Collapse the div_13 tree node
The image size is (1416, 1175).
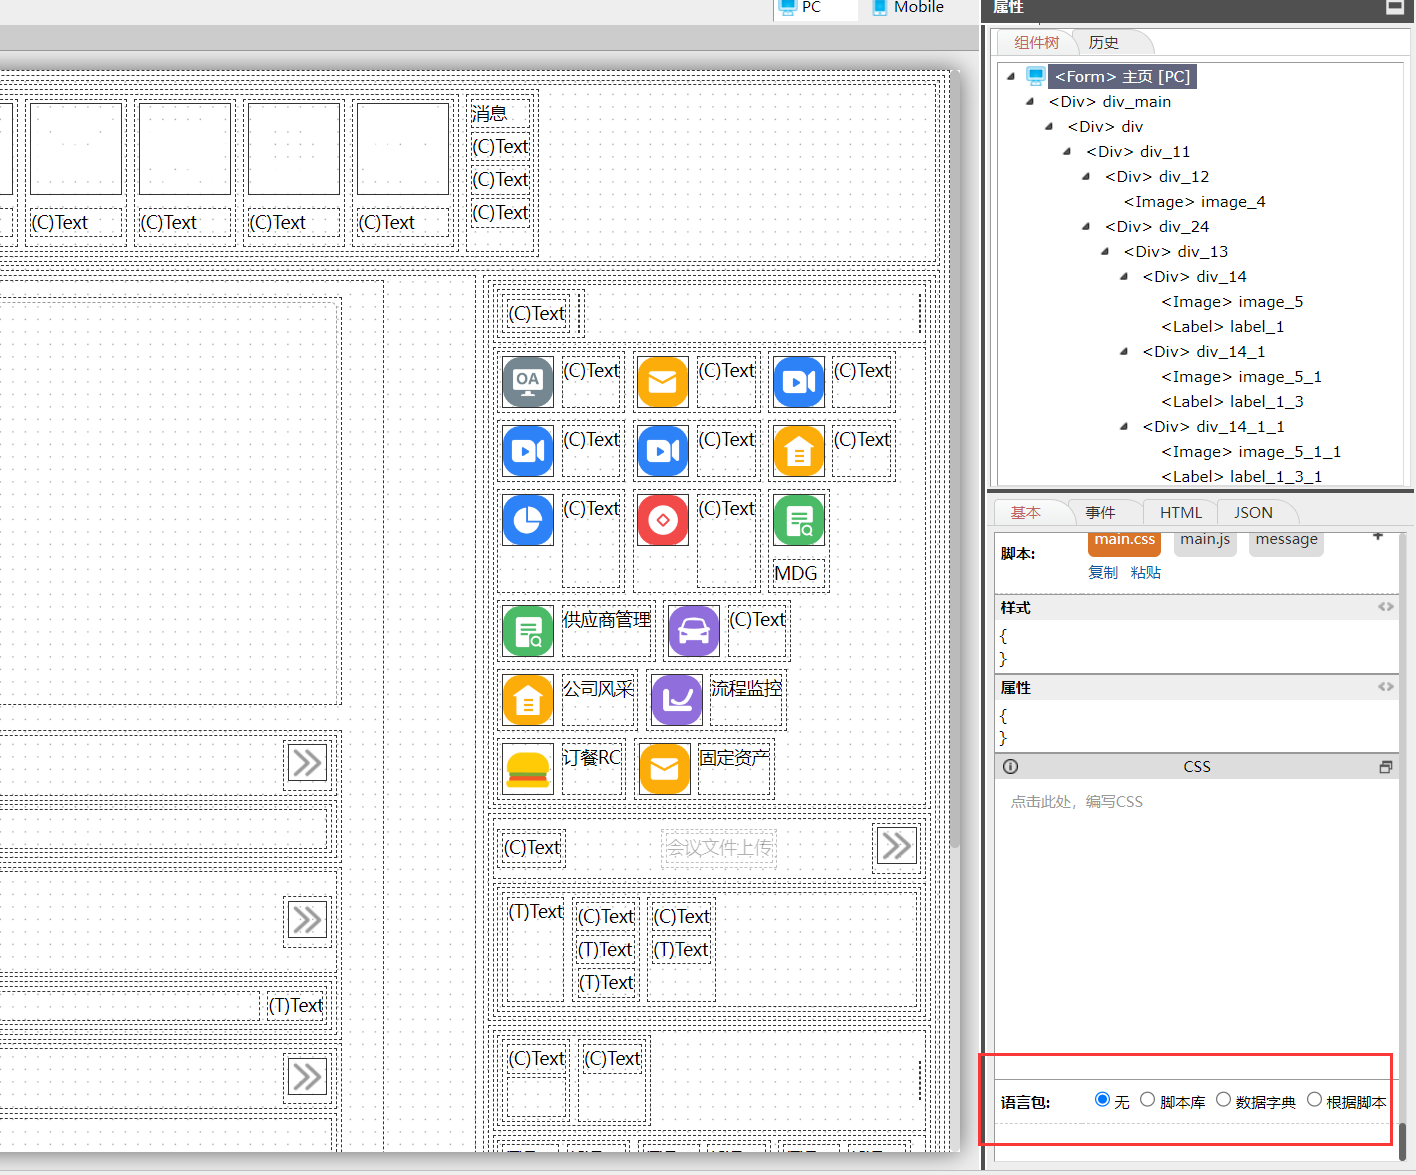coord(1106,251)
